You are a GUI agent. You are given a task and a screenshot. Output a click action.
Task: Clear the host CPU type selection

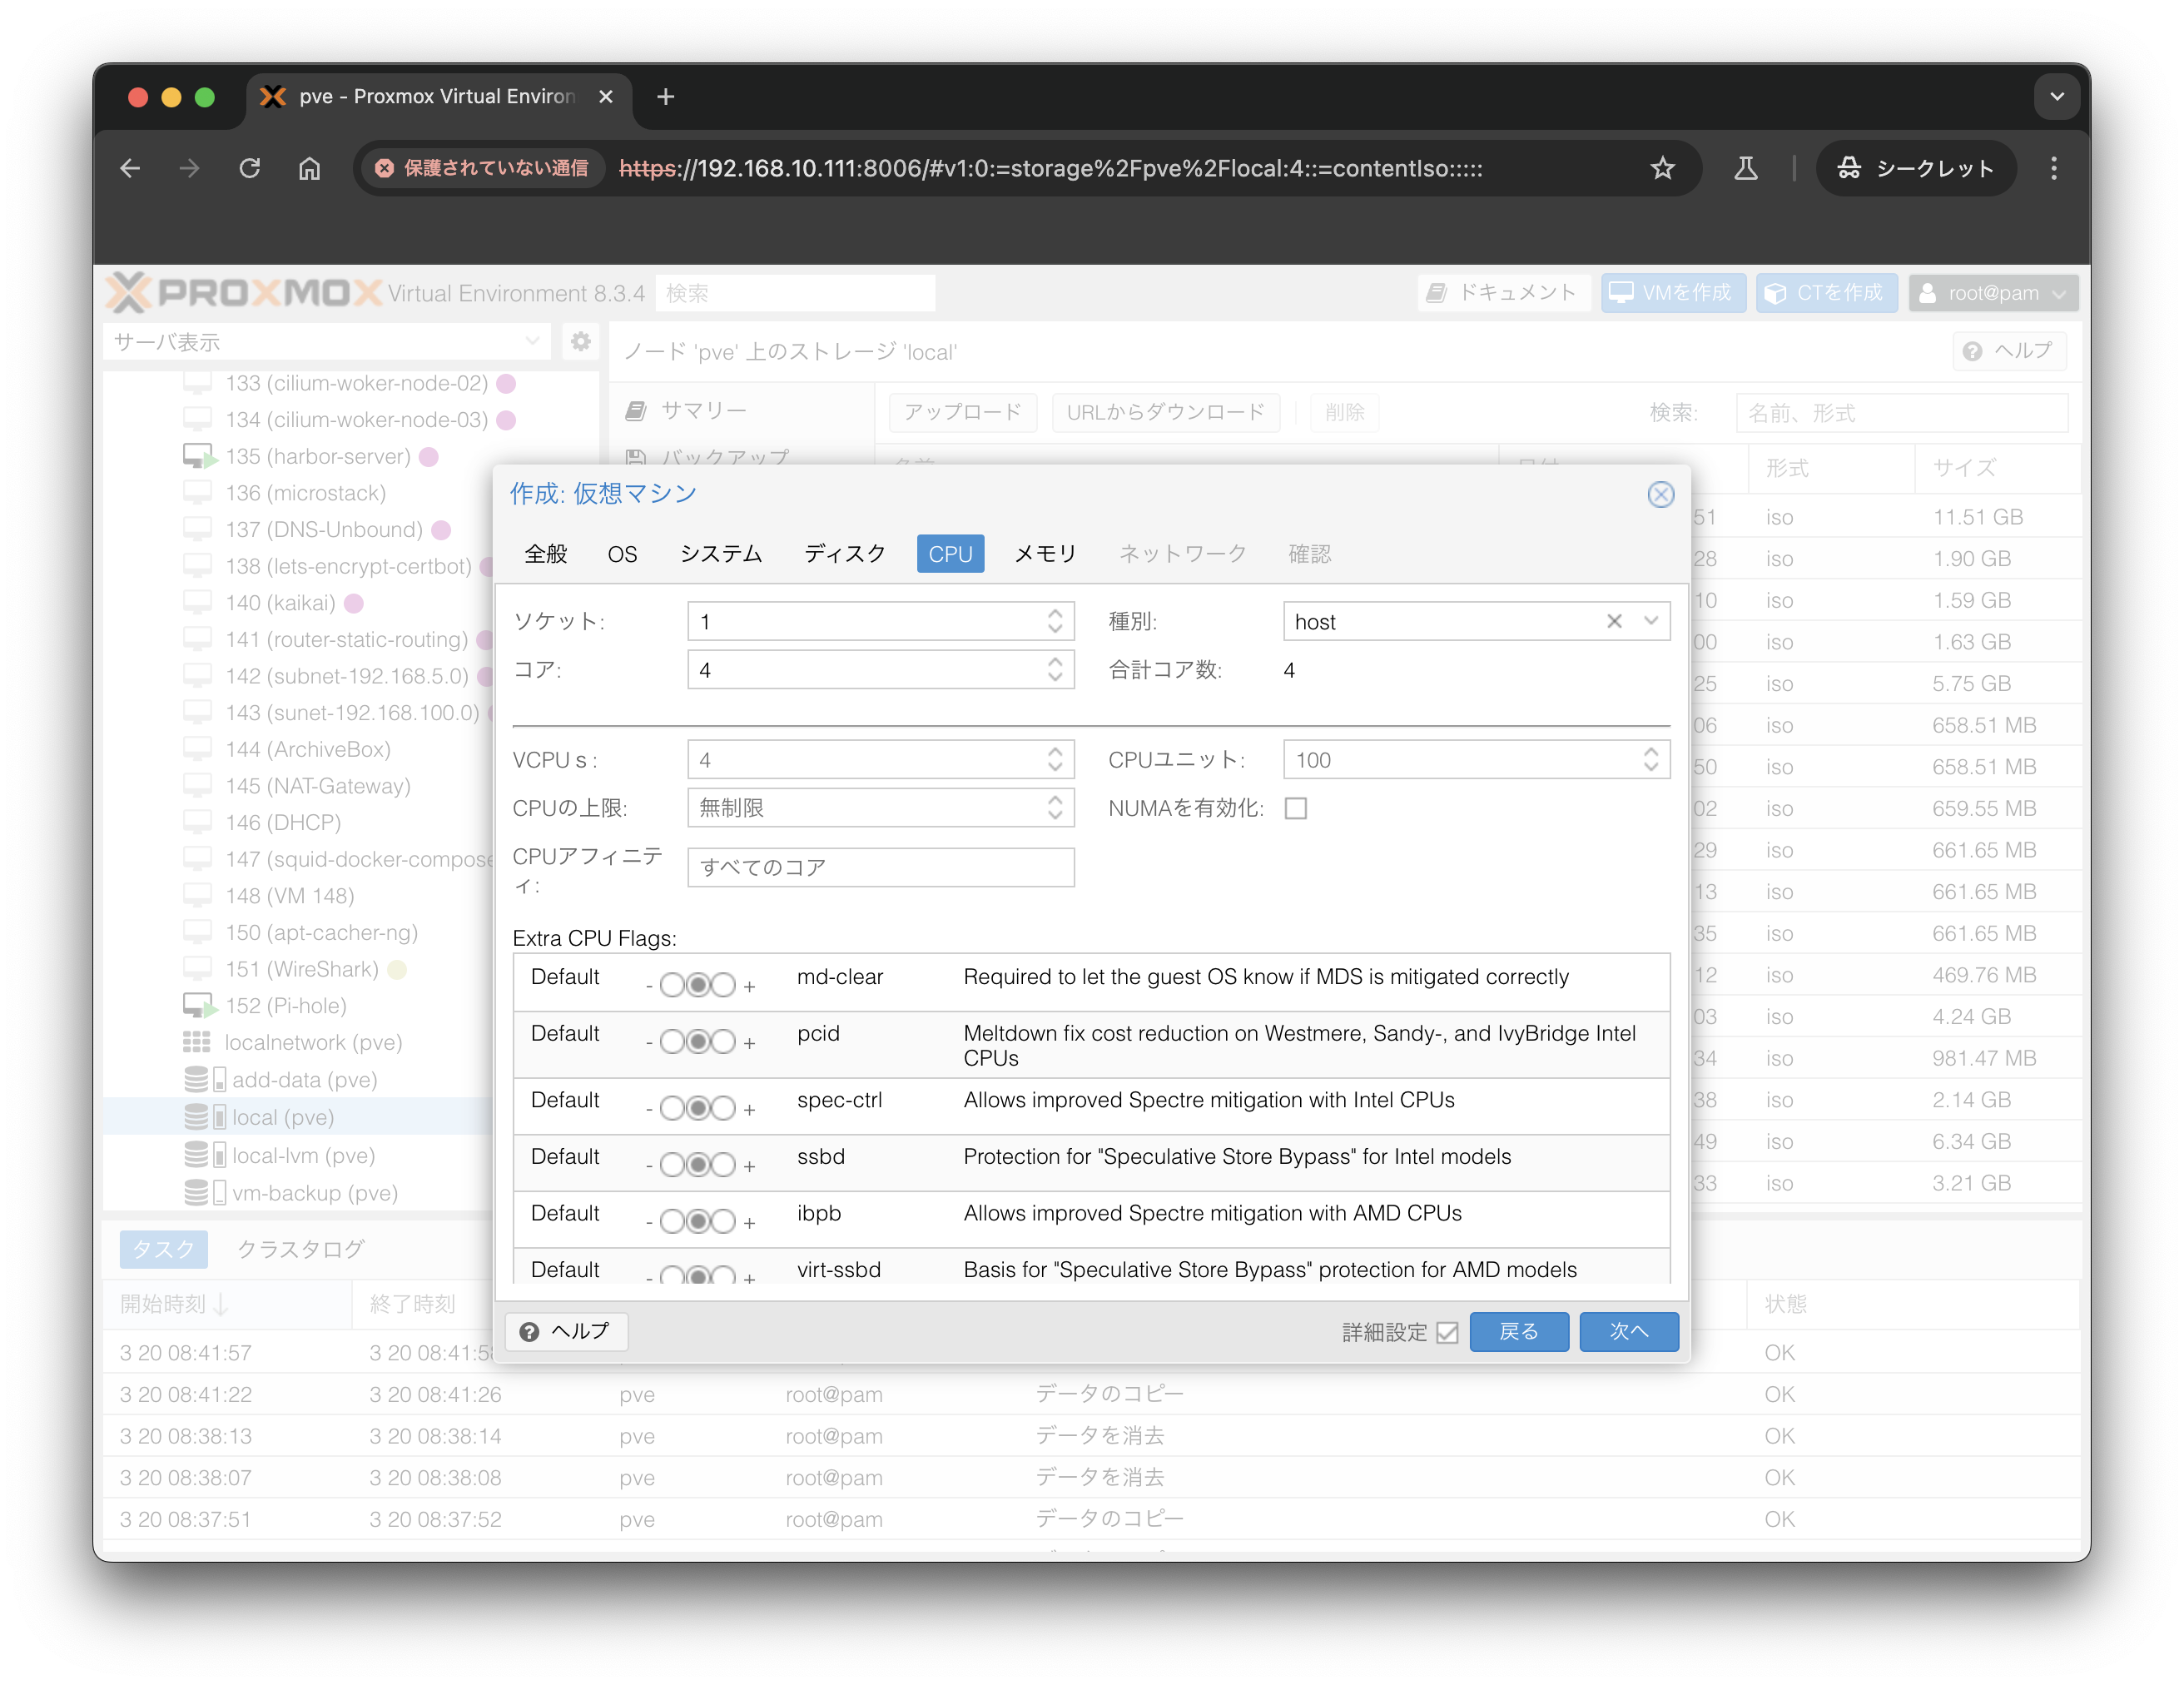point(1613,621)
